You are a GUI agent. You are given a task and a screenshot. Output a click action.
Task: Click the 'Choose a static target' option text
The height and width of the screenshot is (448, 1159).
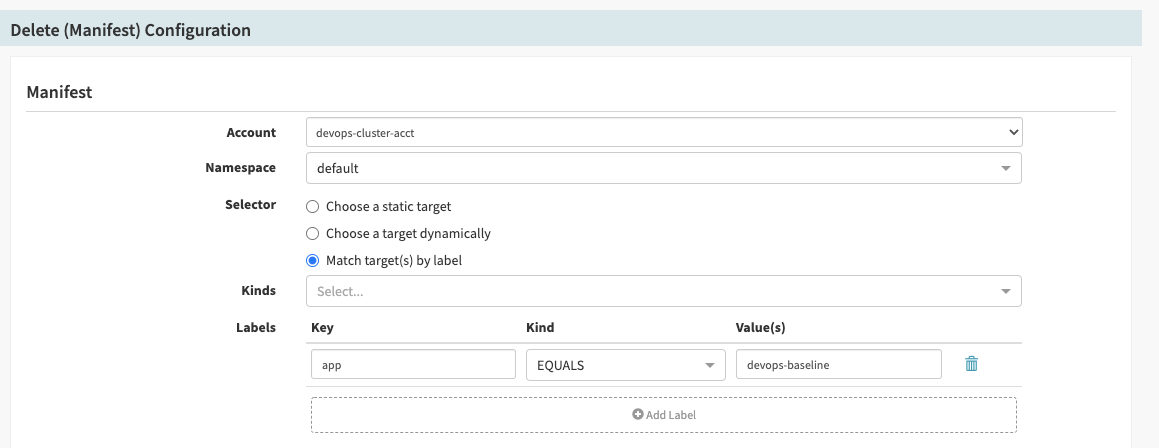pos(388,207)
